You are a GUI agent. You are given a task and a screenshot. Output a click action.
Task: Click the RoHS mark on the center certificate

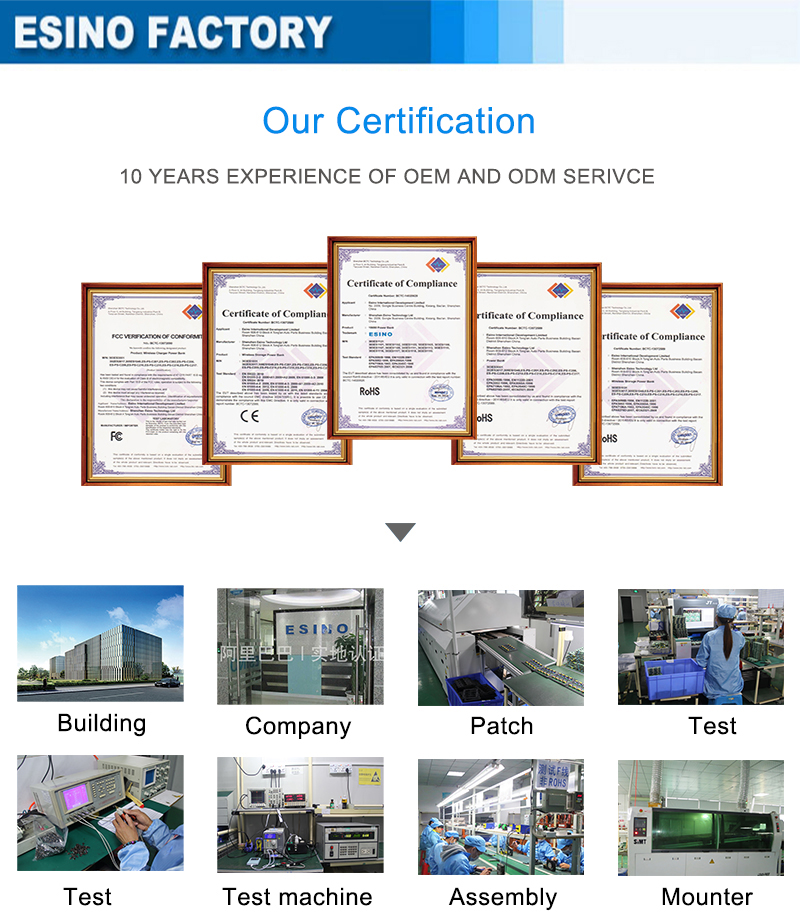[371, 391]
